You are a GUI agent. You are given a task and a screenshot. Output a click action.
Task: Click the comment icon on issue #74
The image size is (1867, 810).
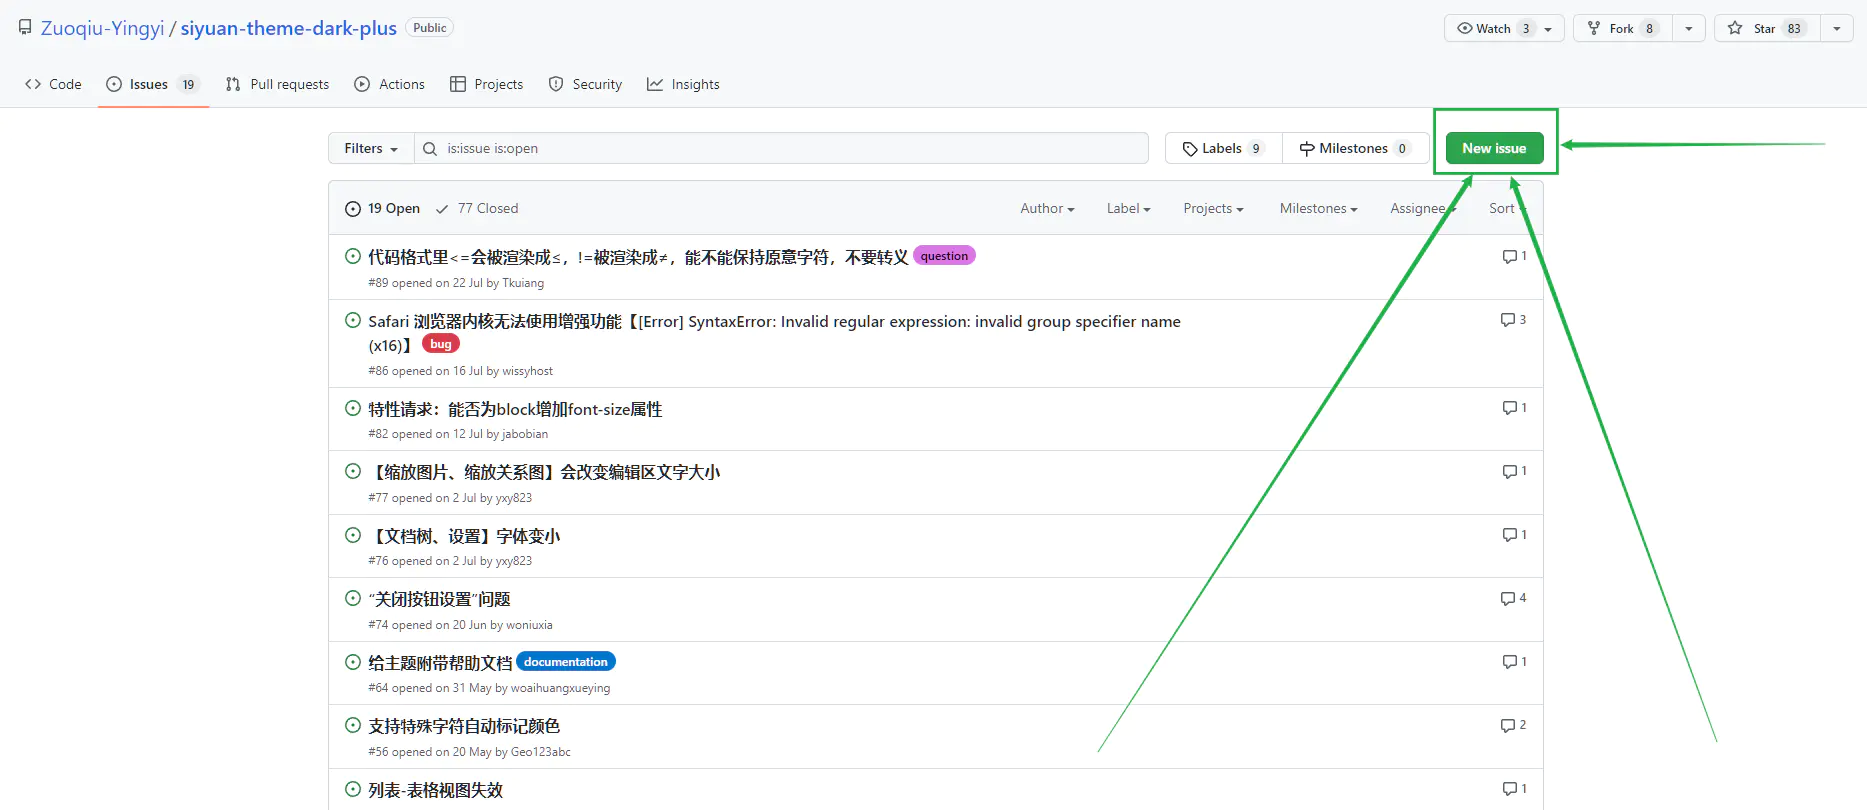click(x=1507, y=598)
